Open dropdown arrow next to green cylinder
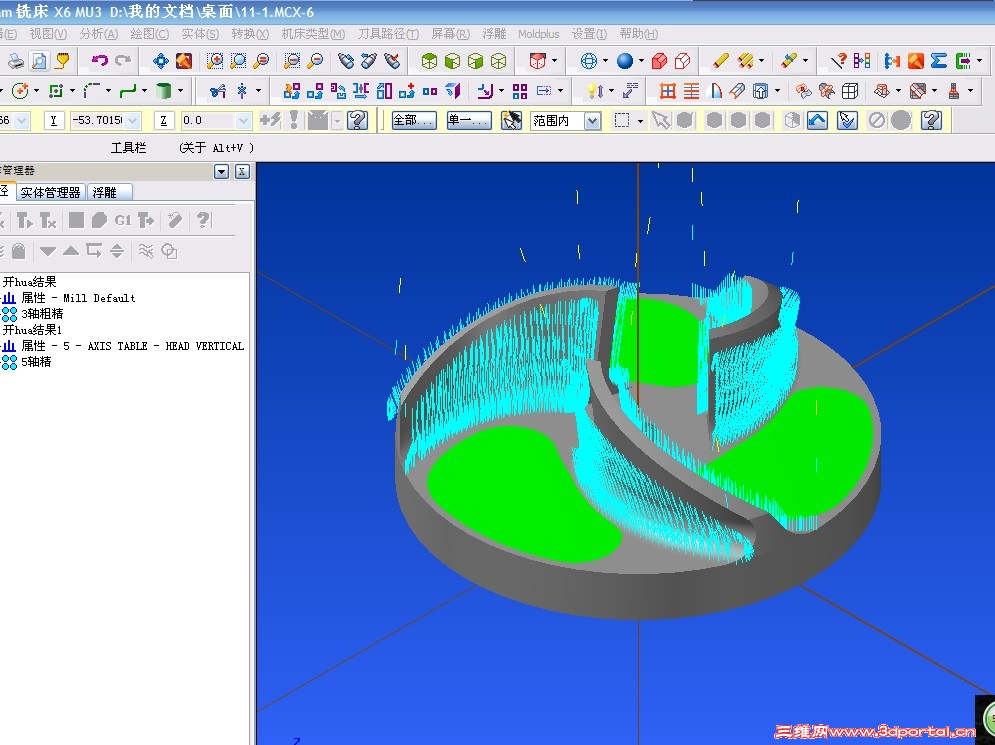Screen dimensions: 995x745 pyautogui.click(x=180, y=91)
